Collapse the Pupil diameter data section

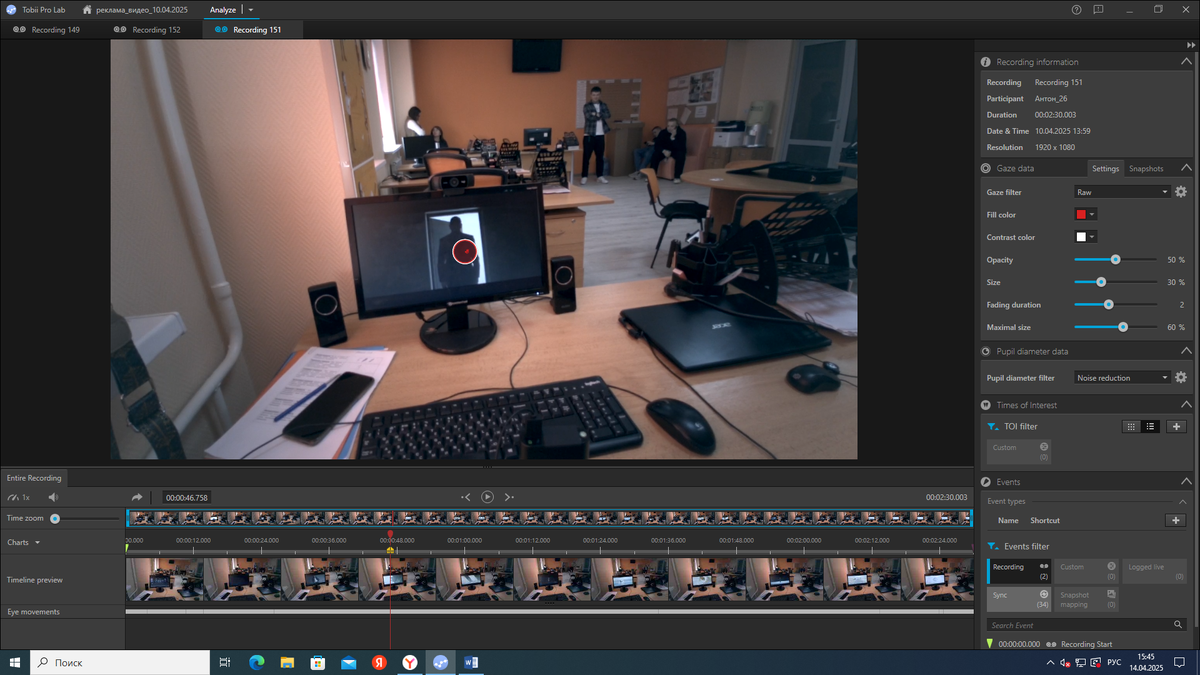[1186, 352]
